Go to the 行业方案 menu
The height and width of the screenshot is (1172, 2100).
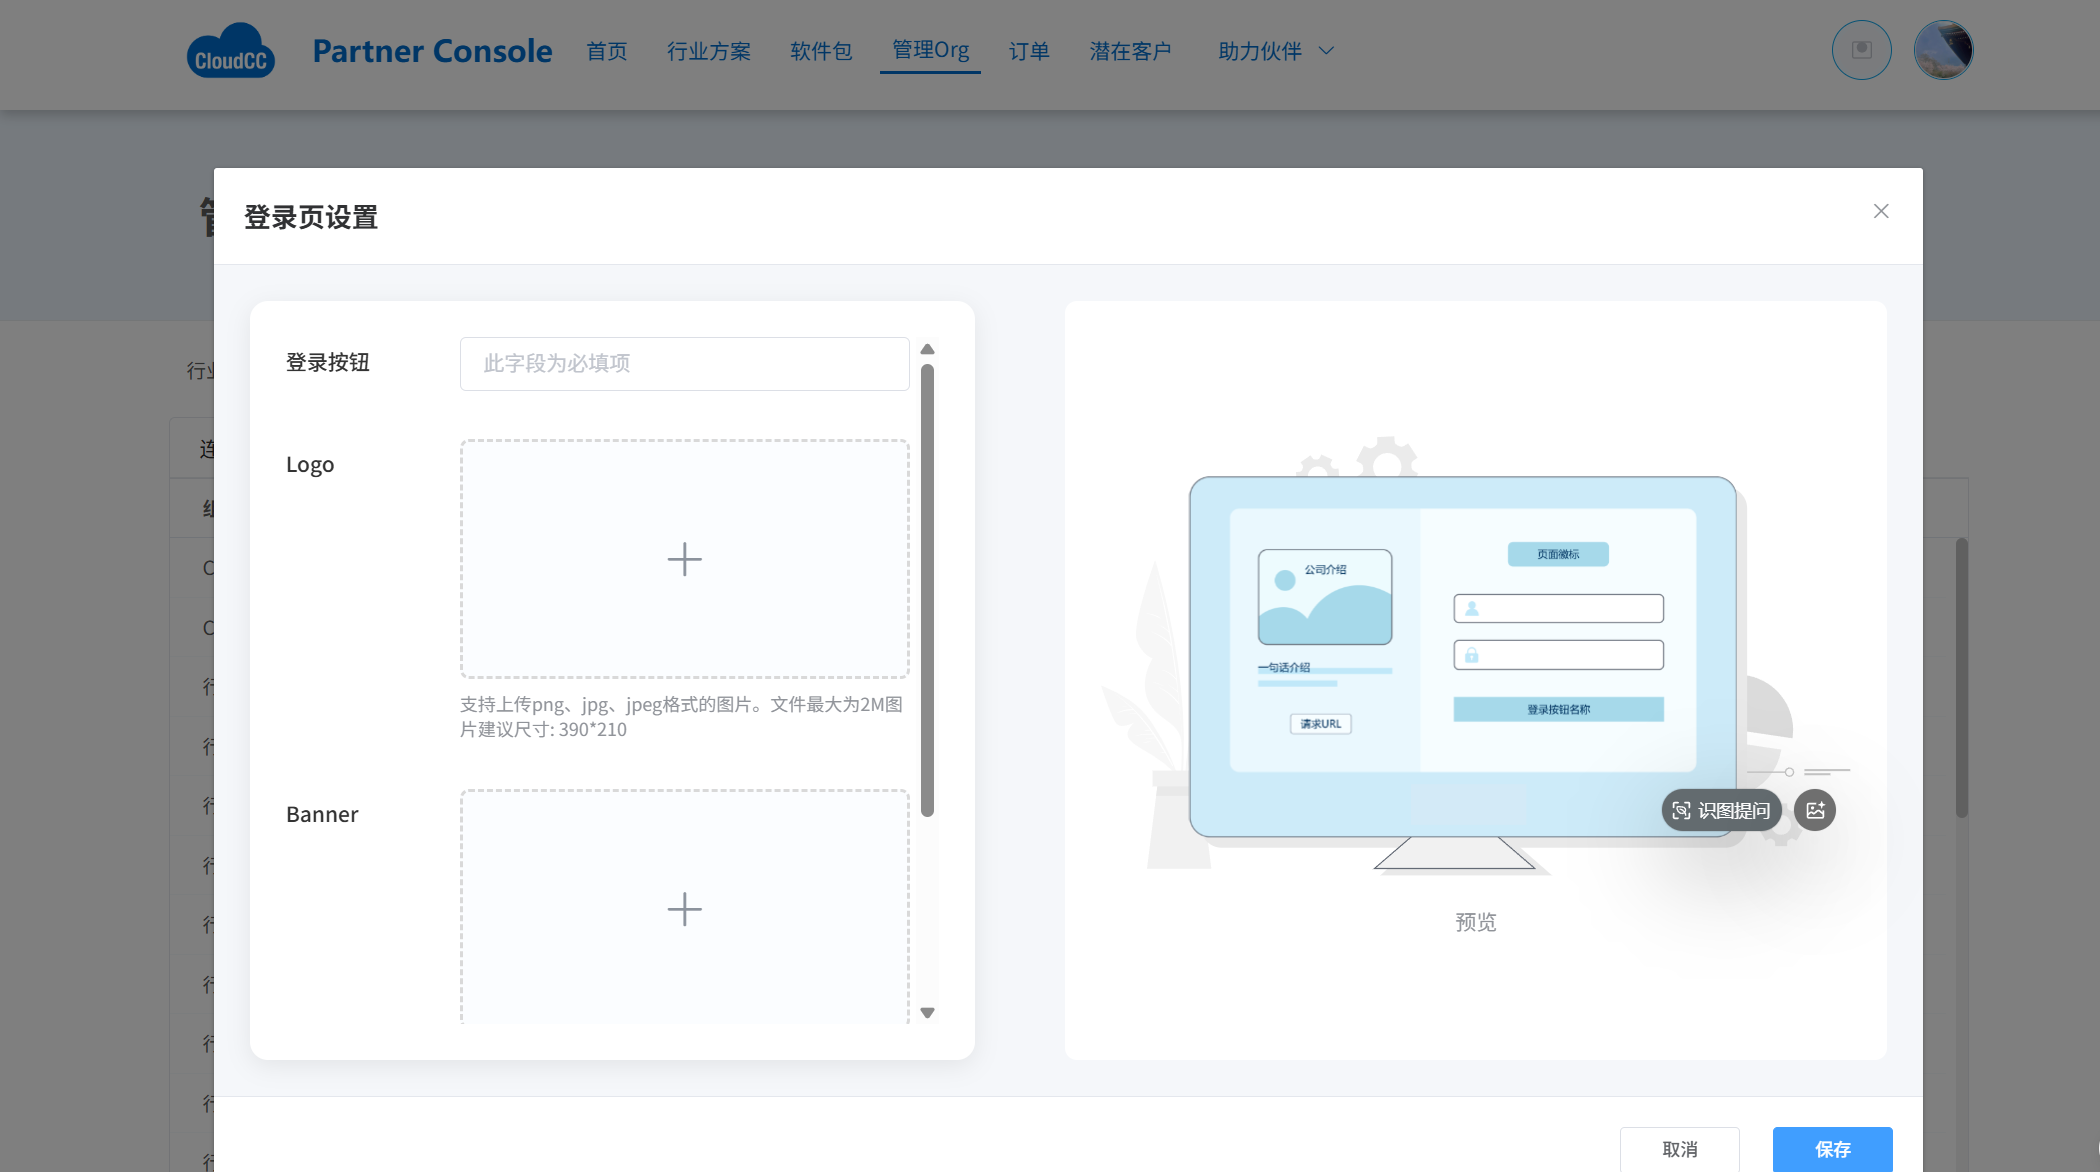click(709, 51)
